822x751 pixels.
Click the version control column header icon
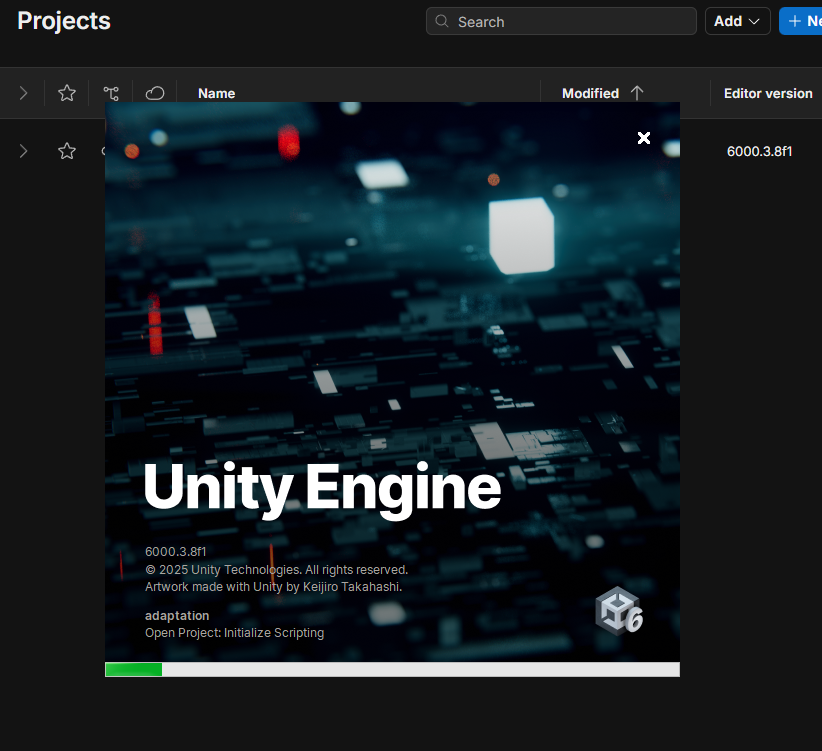[111, 93]
